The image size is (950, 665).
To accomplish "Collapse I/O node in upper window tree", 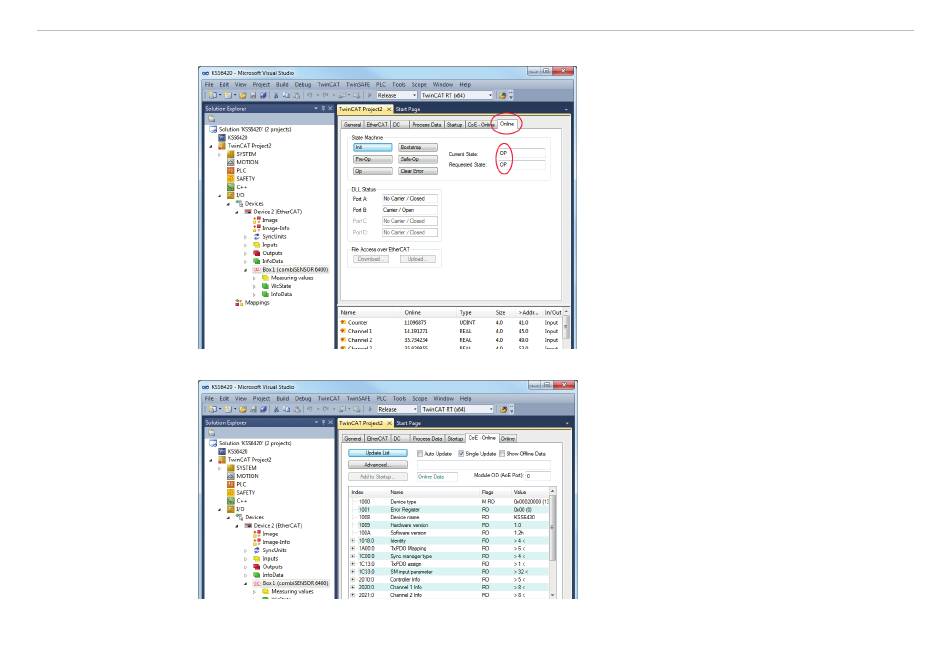I will tap(220, 196).
